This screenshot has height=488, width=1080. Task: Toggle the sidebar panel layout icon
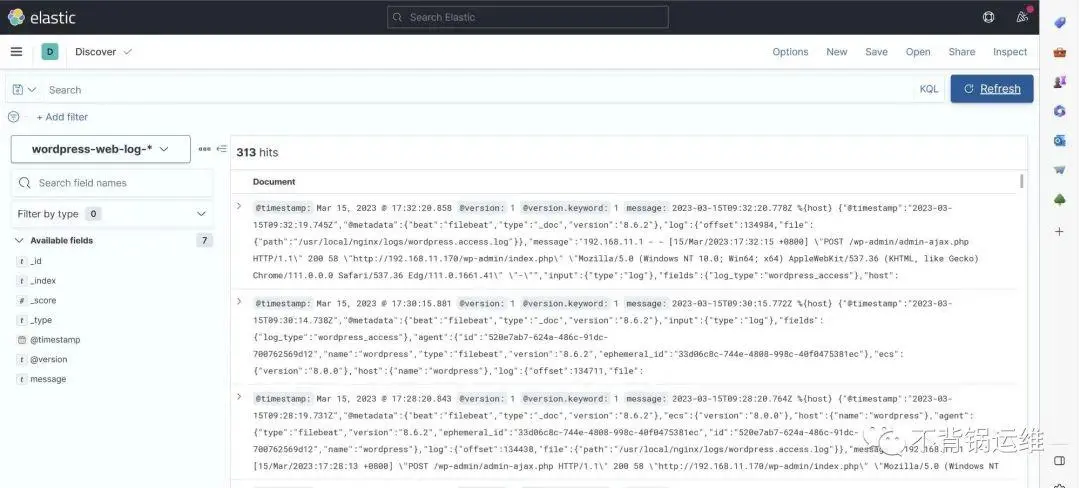(1060, 460)
